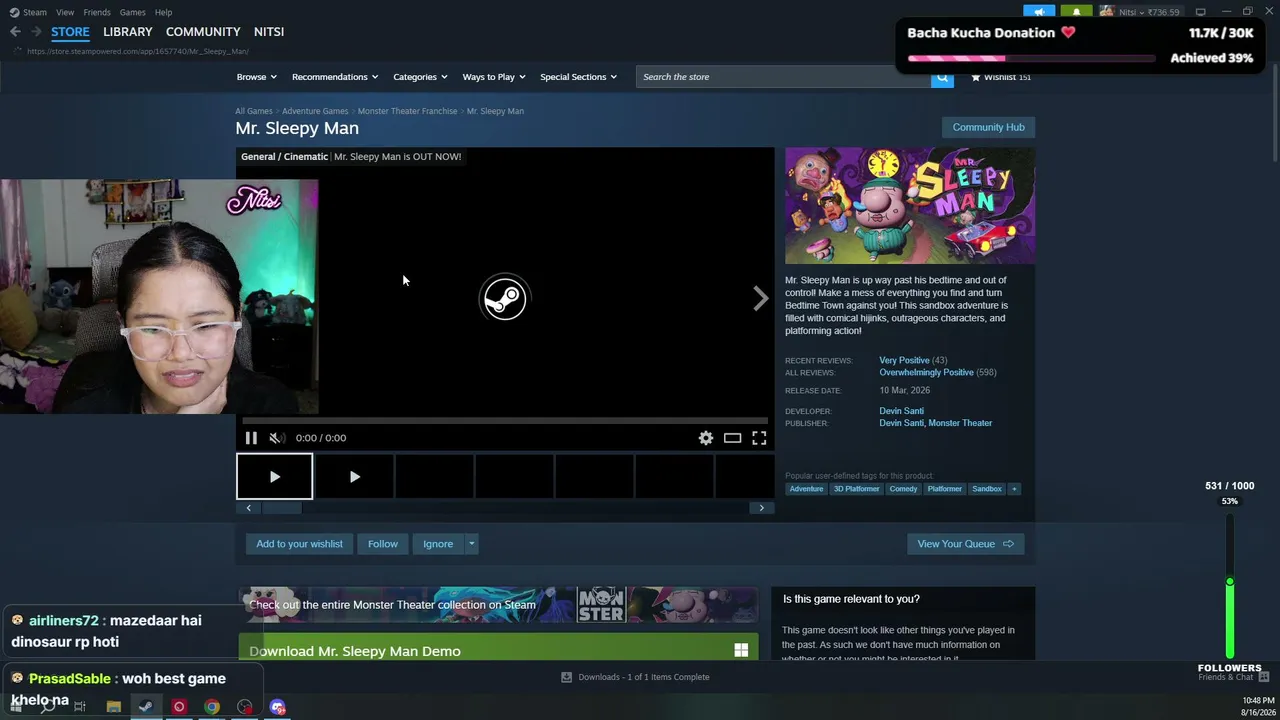Open Very Positive recent reviews link
The width and height of the screenshot is (1280, 720).
click(904, 360)
